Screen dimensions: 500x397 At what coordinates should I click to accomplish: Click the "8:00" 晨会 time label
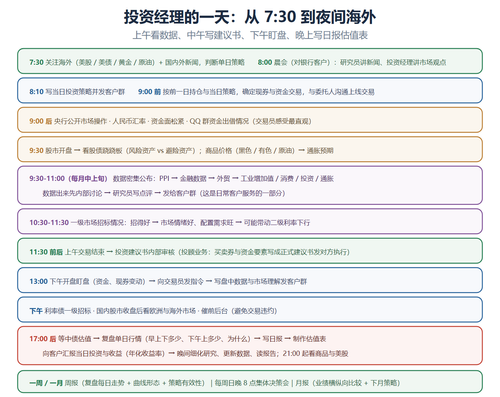(x=265, y=62)
